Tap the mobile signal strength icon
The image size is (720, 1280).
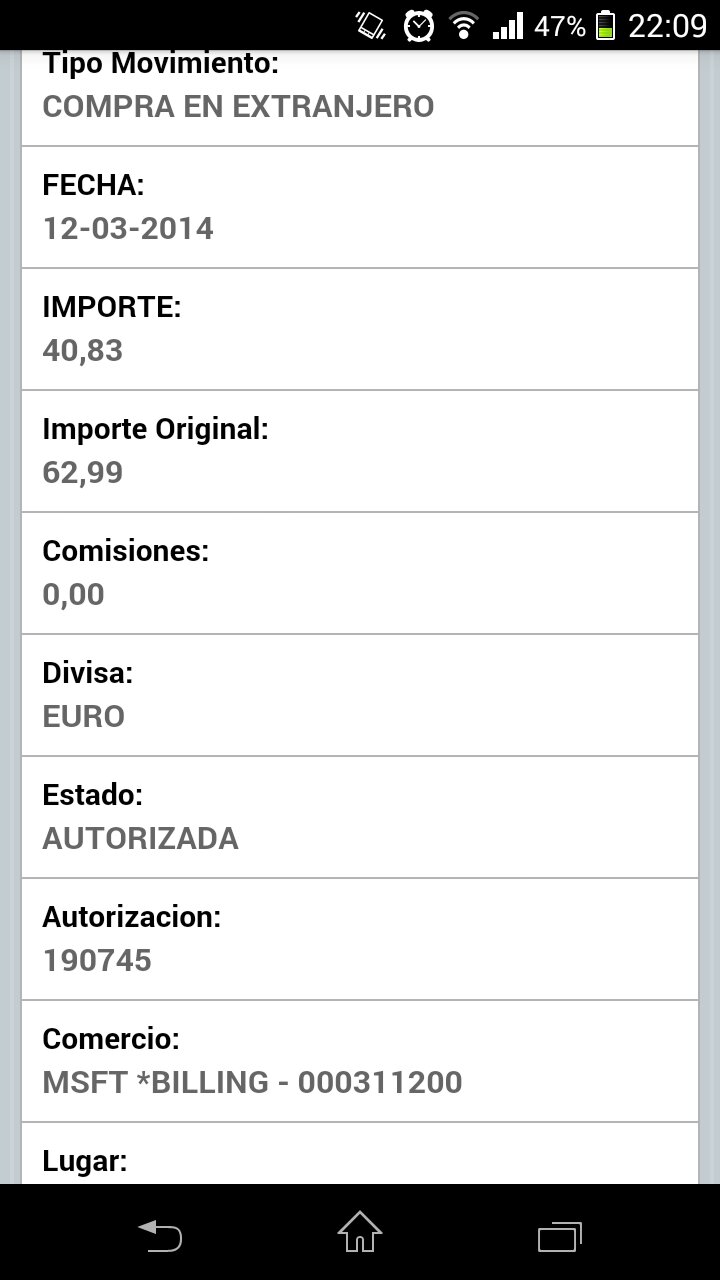point(508,25)
